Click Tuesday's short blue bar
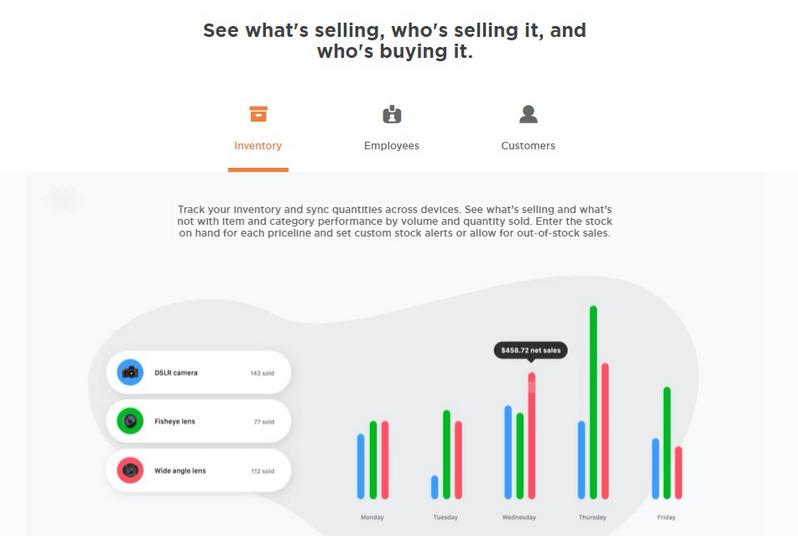The height and width of the screenshot is (536, 798). pyautogui.click(x=435, y=487)
